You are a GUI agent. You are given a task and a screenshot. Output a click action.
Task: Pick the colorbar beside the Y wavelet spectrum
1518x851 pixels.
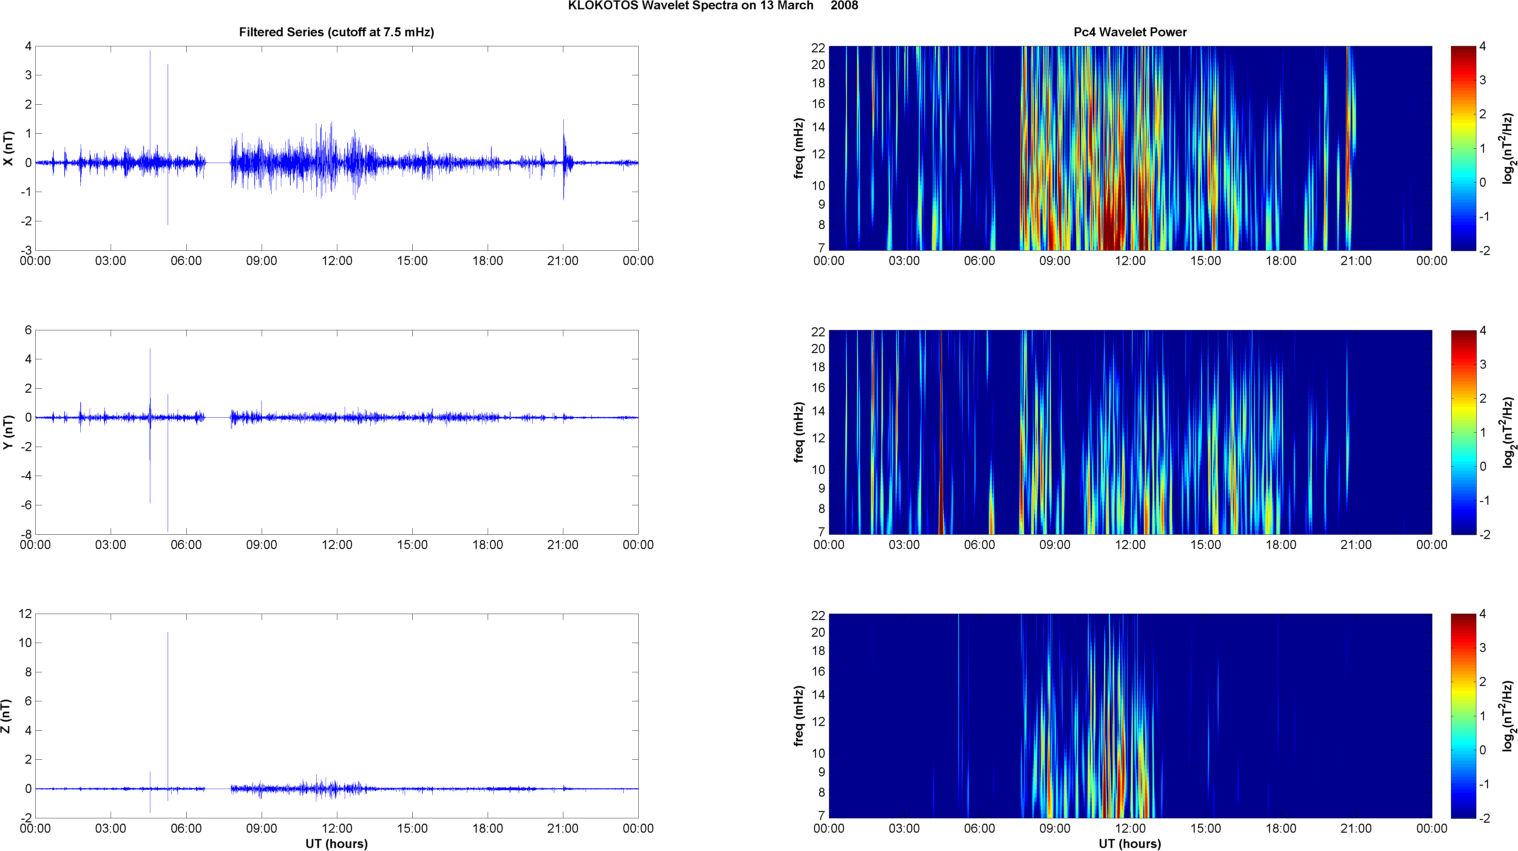(x=1463, y=432)
